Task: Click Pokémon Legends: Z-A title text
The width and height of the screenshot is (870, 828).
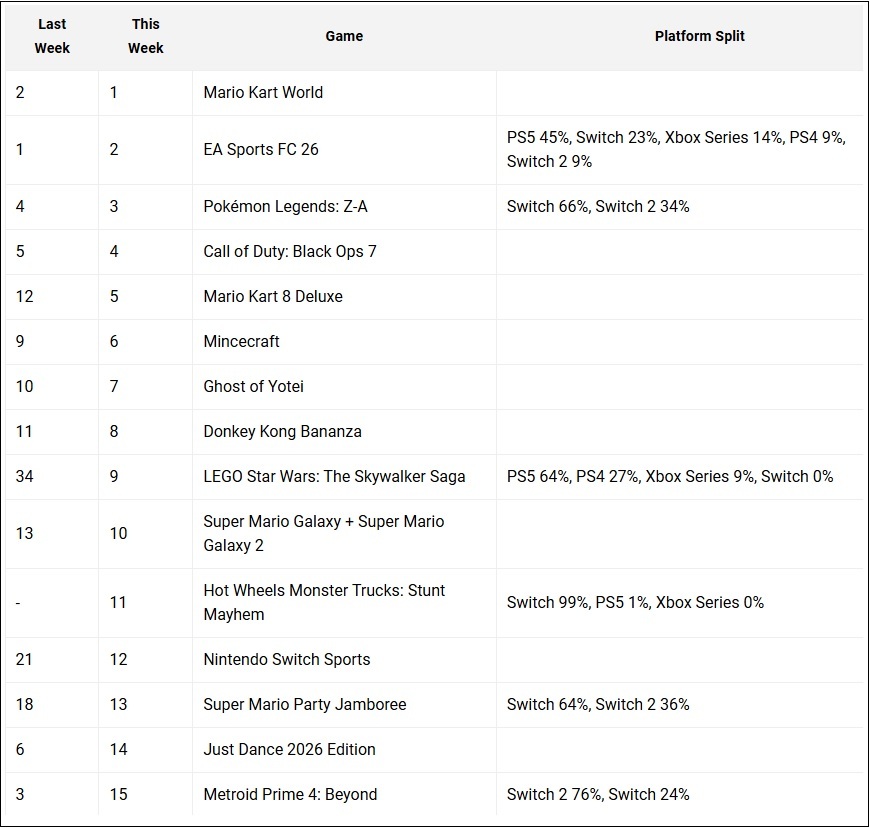Action: coord(286,206)
